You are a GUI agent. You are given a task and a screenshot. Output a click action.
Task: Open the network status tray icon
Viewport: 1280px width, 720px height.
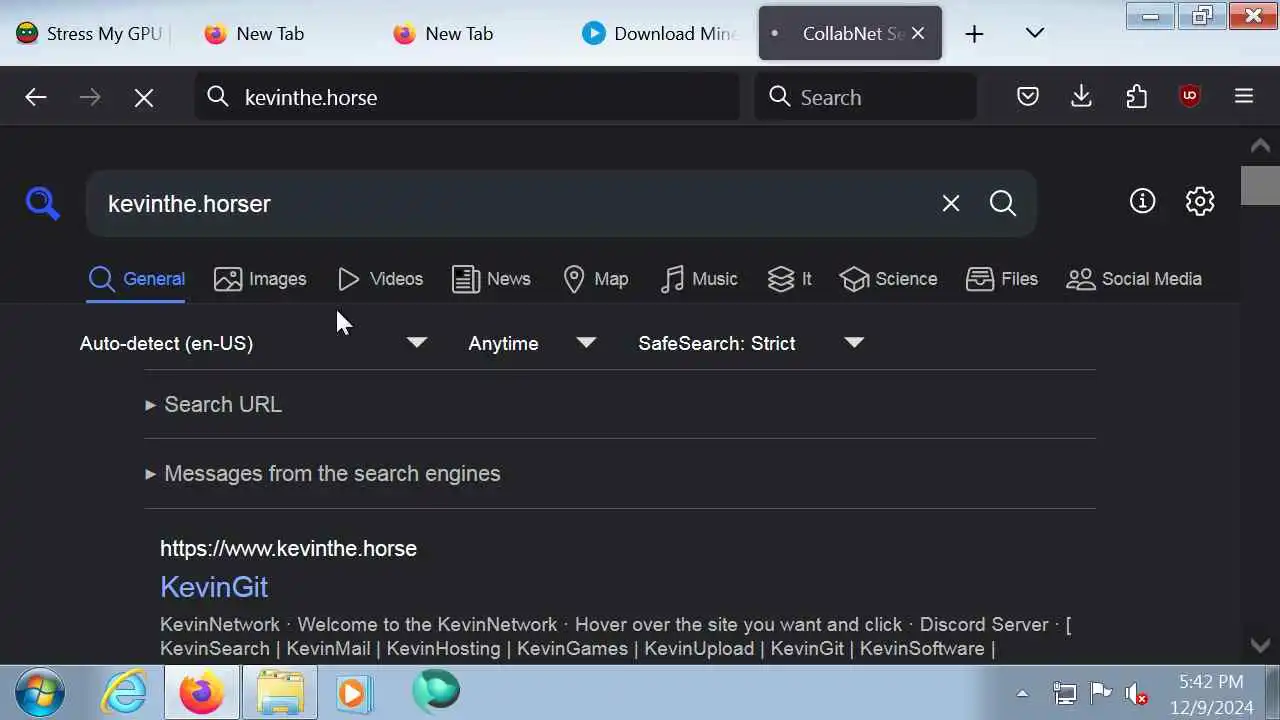1065,693
